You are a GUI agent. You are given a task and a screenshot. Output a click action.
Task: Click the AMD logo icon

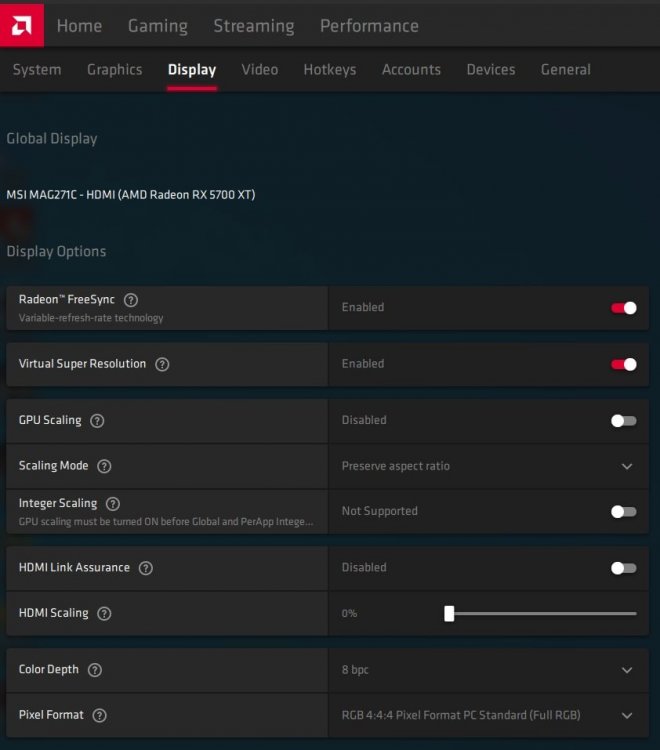click(x=22, y=24)
